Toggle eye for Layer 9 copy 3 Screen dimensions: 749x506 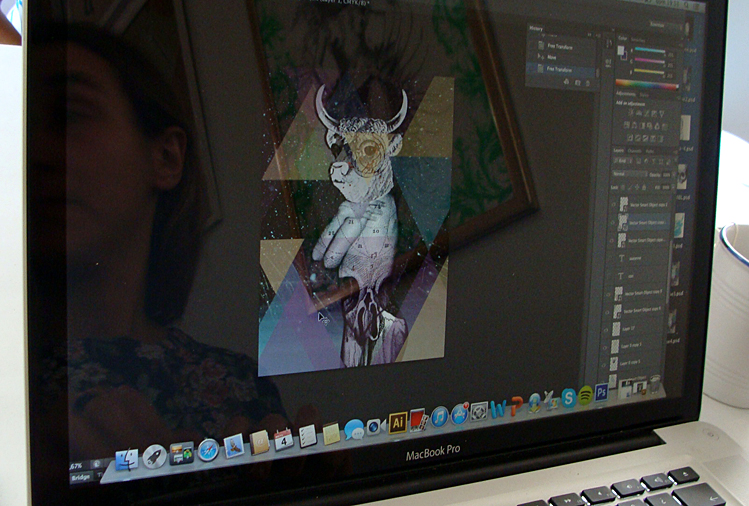[x=606, y=346]
